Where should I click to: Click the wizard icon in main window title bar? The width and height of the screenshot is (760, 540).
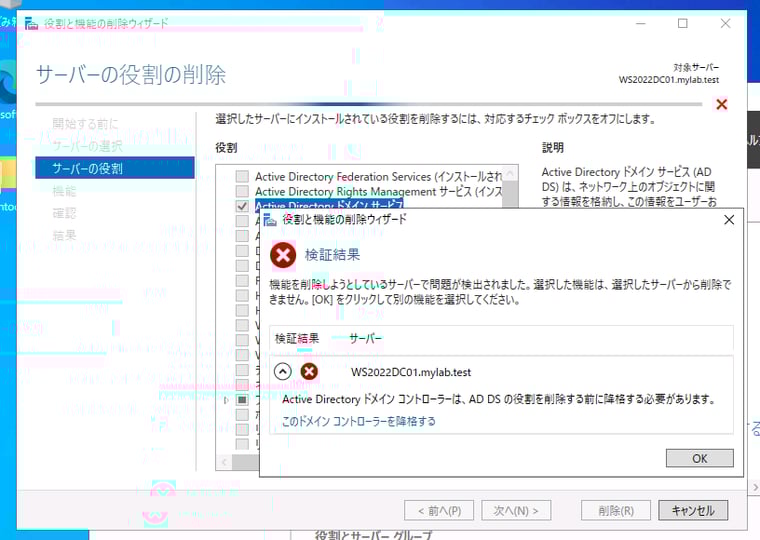coord(32,23)
